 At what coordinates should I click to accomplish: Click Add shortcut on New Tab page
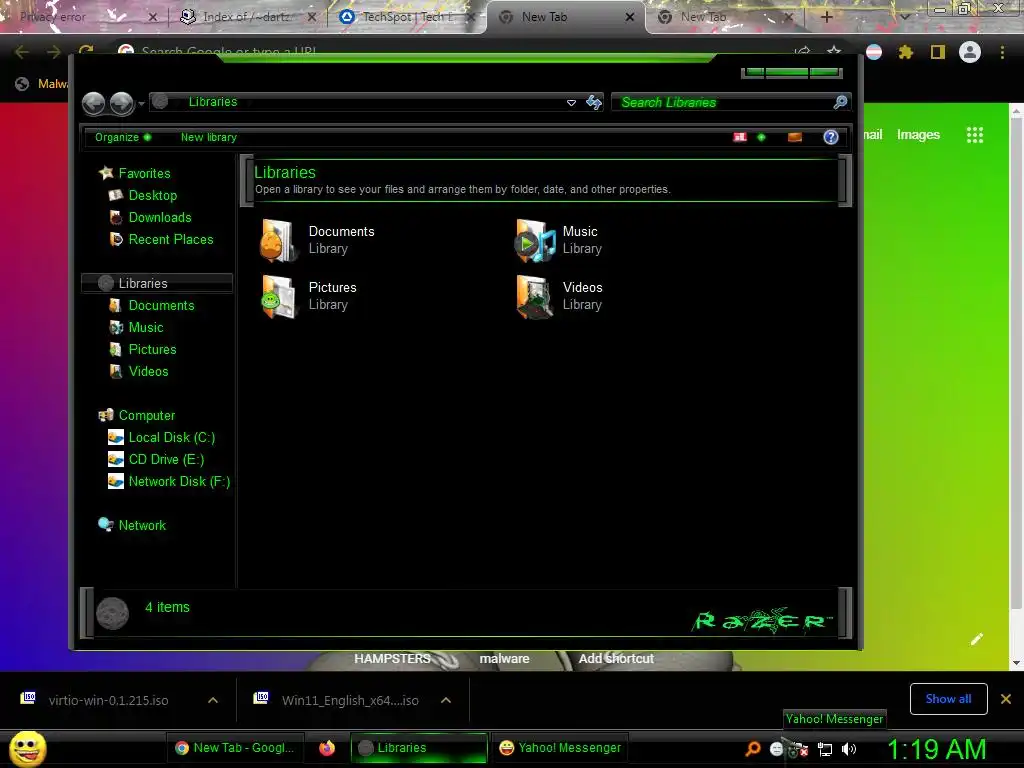click(x=616, y=658)
